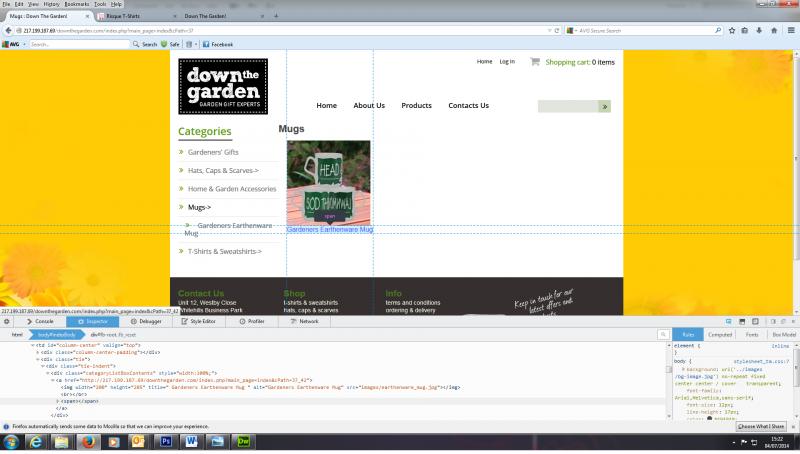Collapse the div class tie node
Screen dimensions: 800x454
pos(38,359)
